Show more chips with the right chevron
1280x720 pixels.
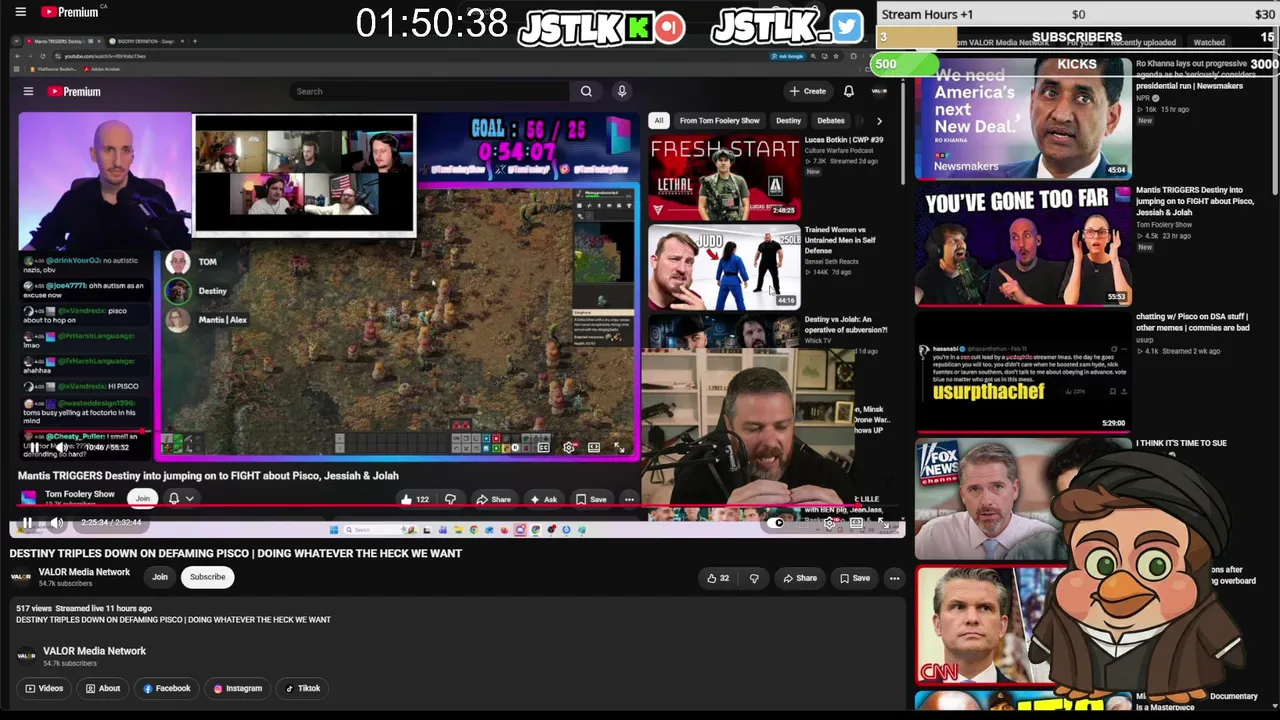[879, 121]
